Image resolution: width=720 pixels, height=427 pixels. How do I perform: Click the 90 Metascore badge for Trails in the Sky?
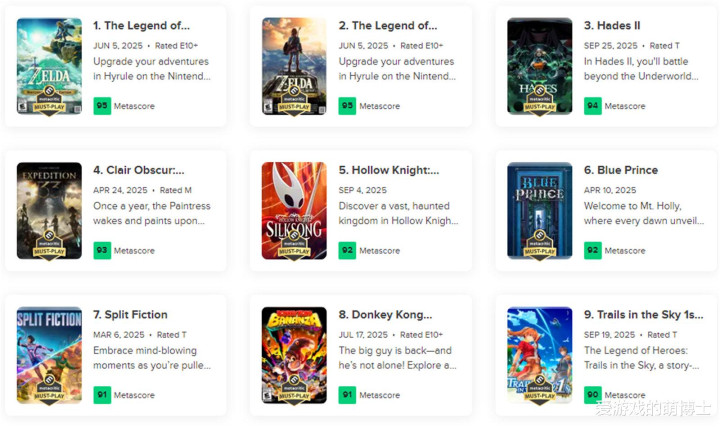click(592, 395)
